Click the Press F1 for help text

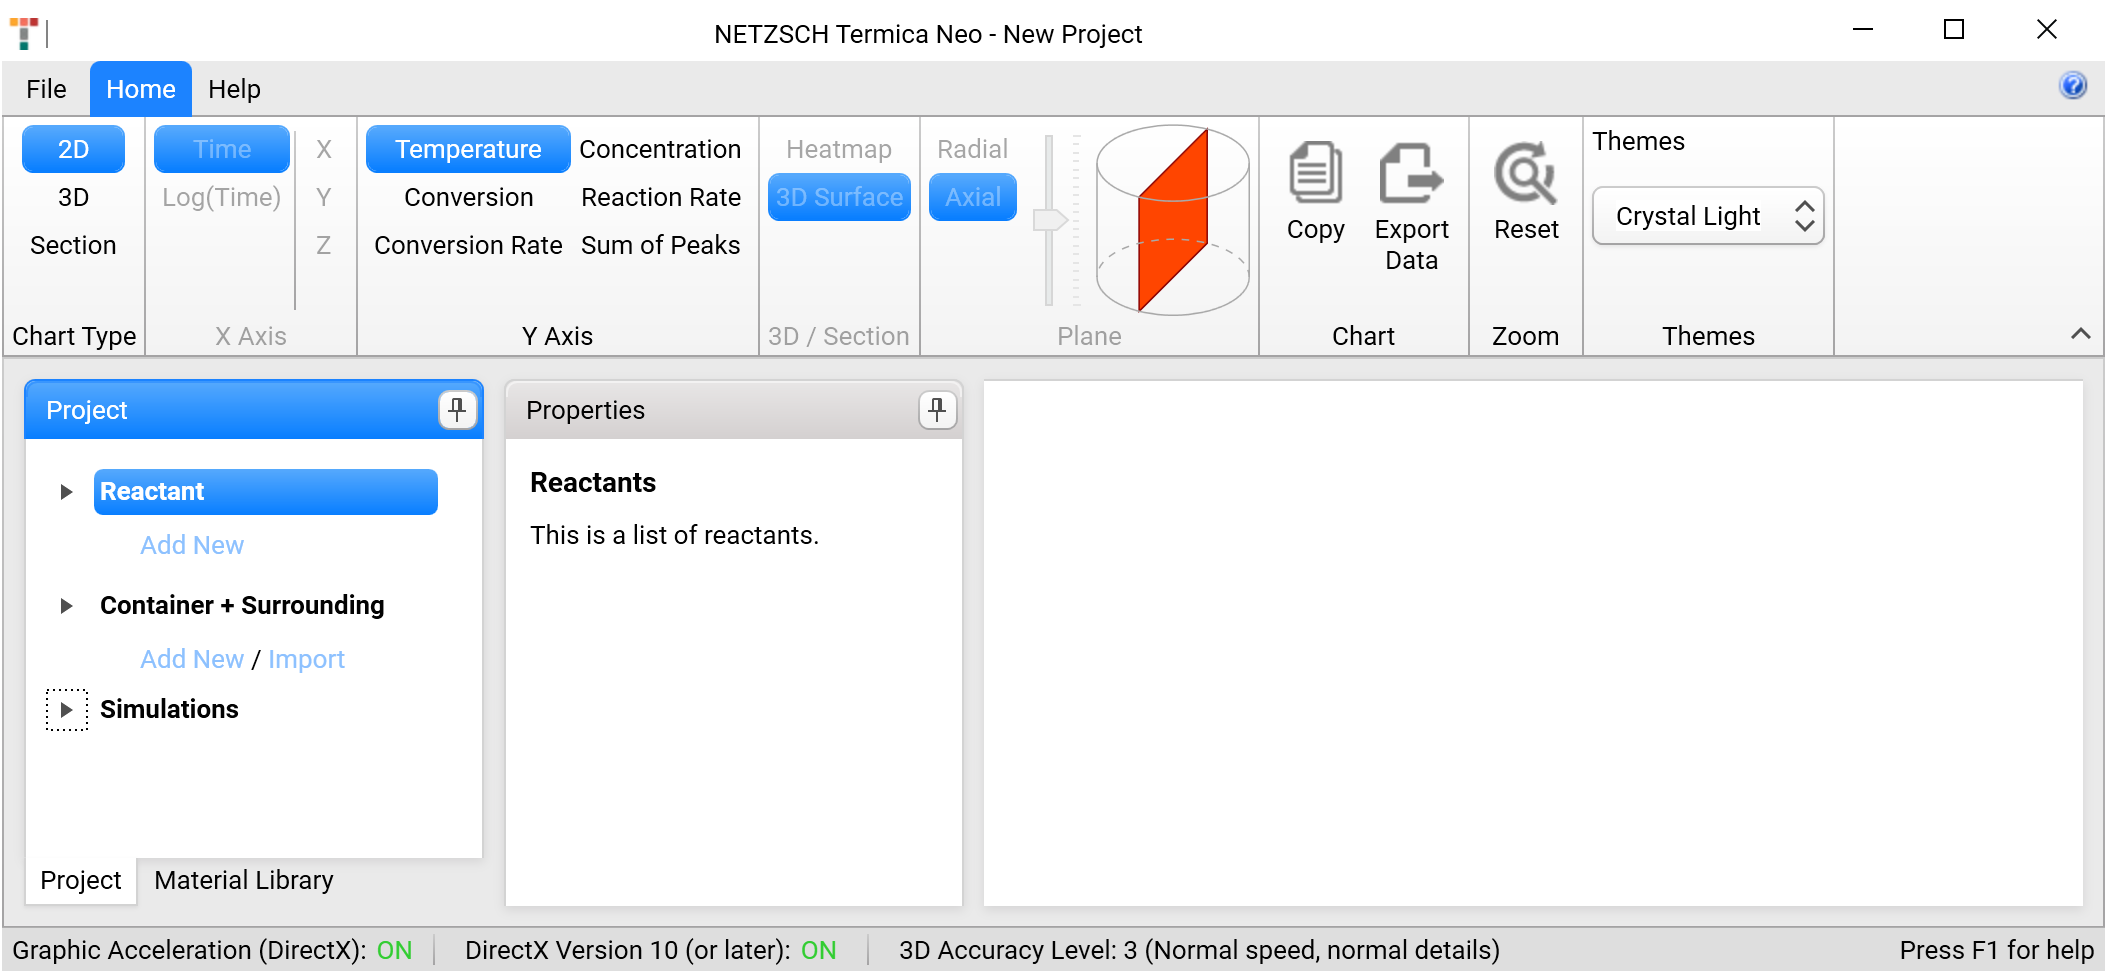pyautogui.click(x=1996, y=950)
